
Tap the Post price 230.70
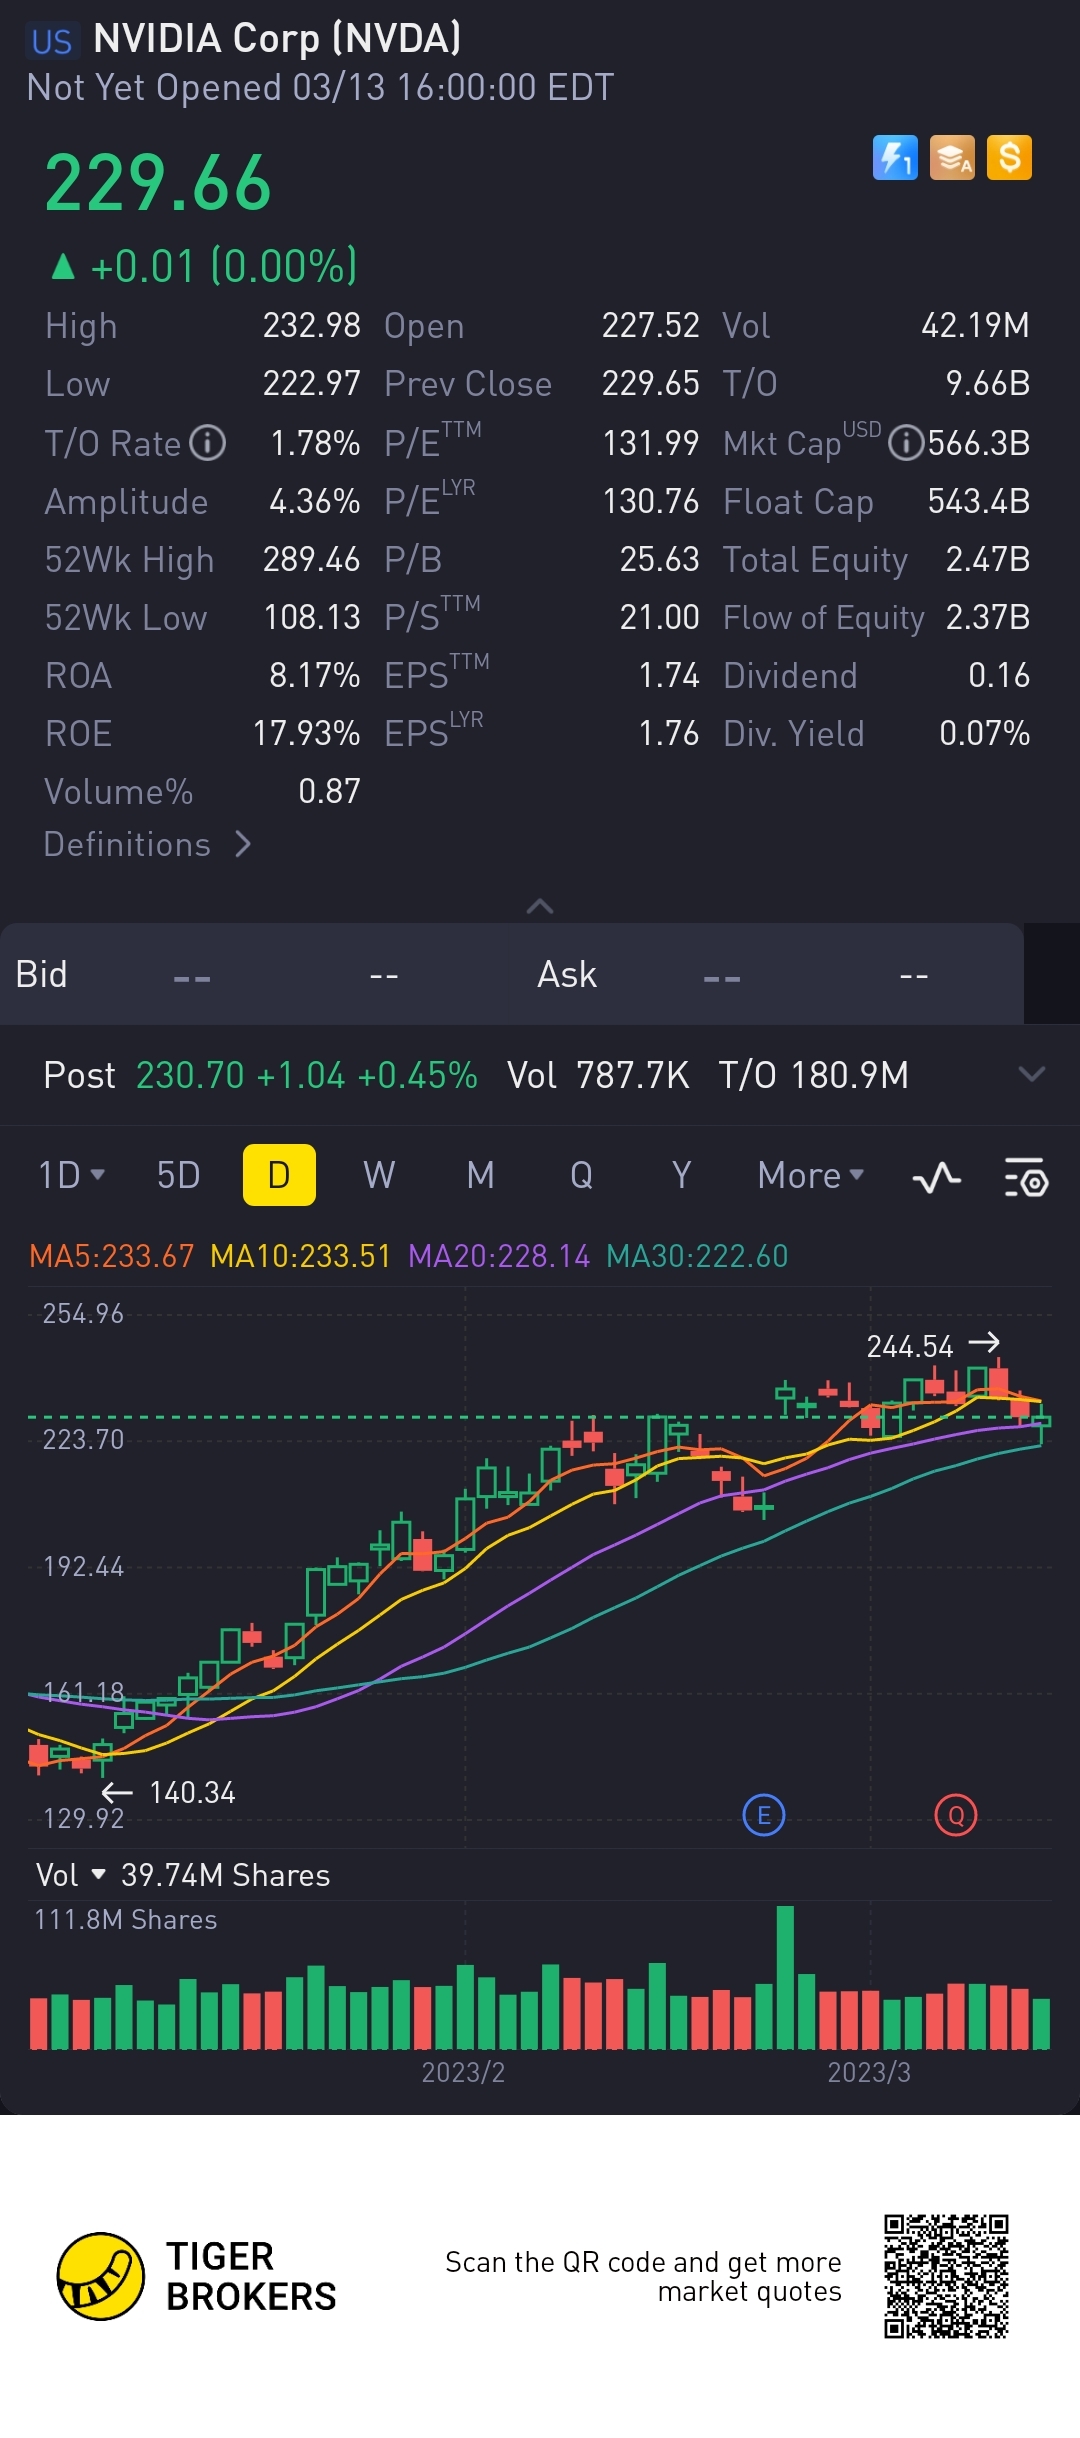tap(190, 1075)
